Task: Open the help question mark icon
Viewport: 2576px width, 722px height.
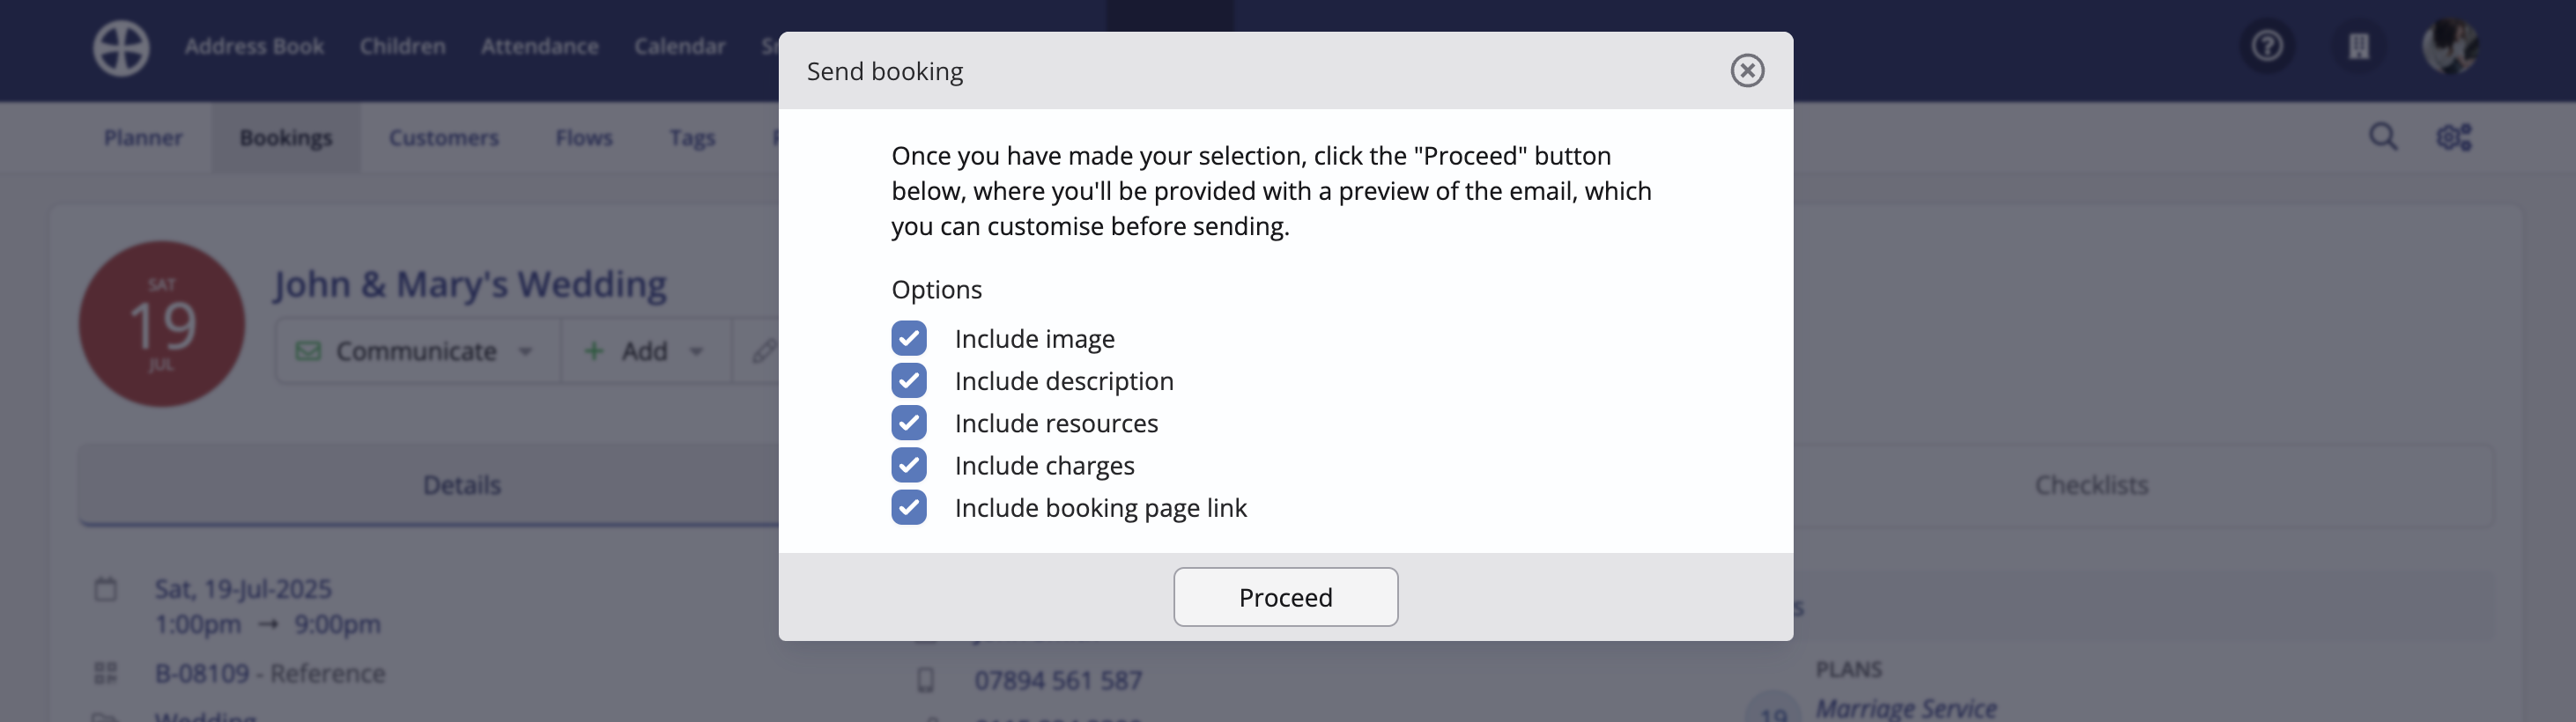Action: 2267,46
